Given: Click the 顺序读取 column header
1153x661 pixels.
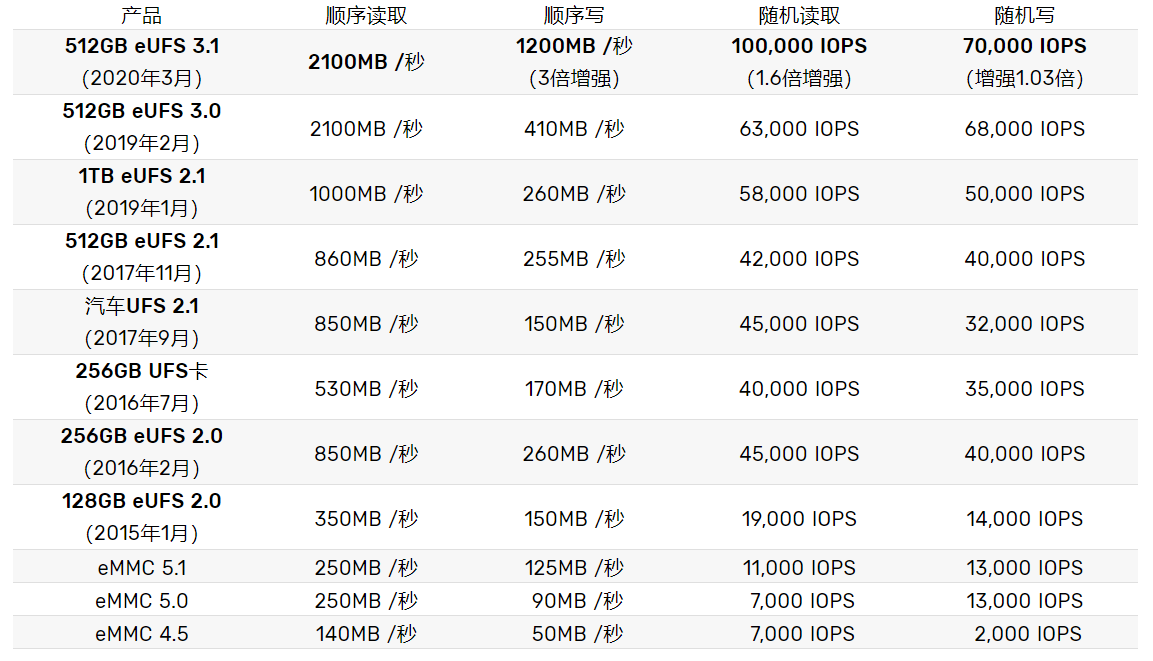Looking at the screenshot, I should pyautogui.click(x=366, y=15).
